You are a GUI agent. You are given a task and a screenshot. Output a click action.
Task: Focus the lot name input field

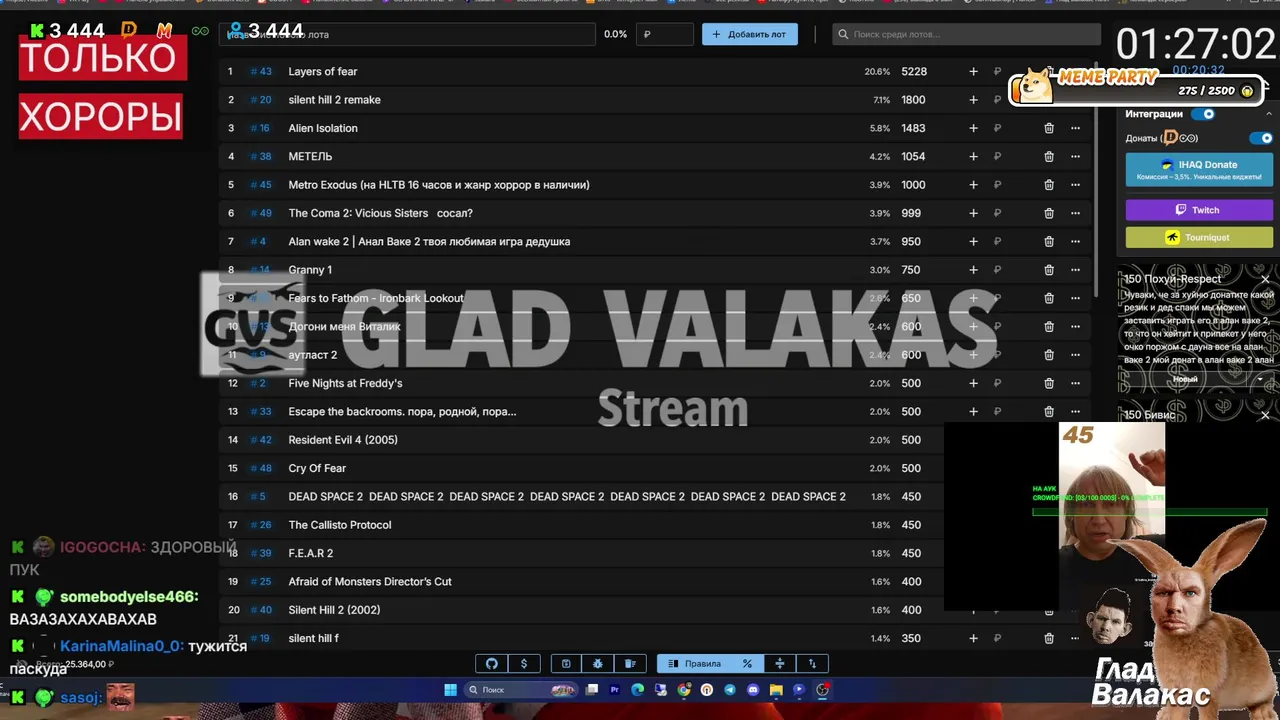click(x=407, y=34)
